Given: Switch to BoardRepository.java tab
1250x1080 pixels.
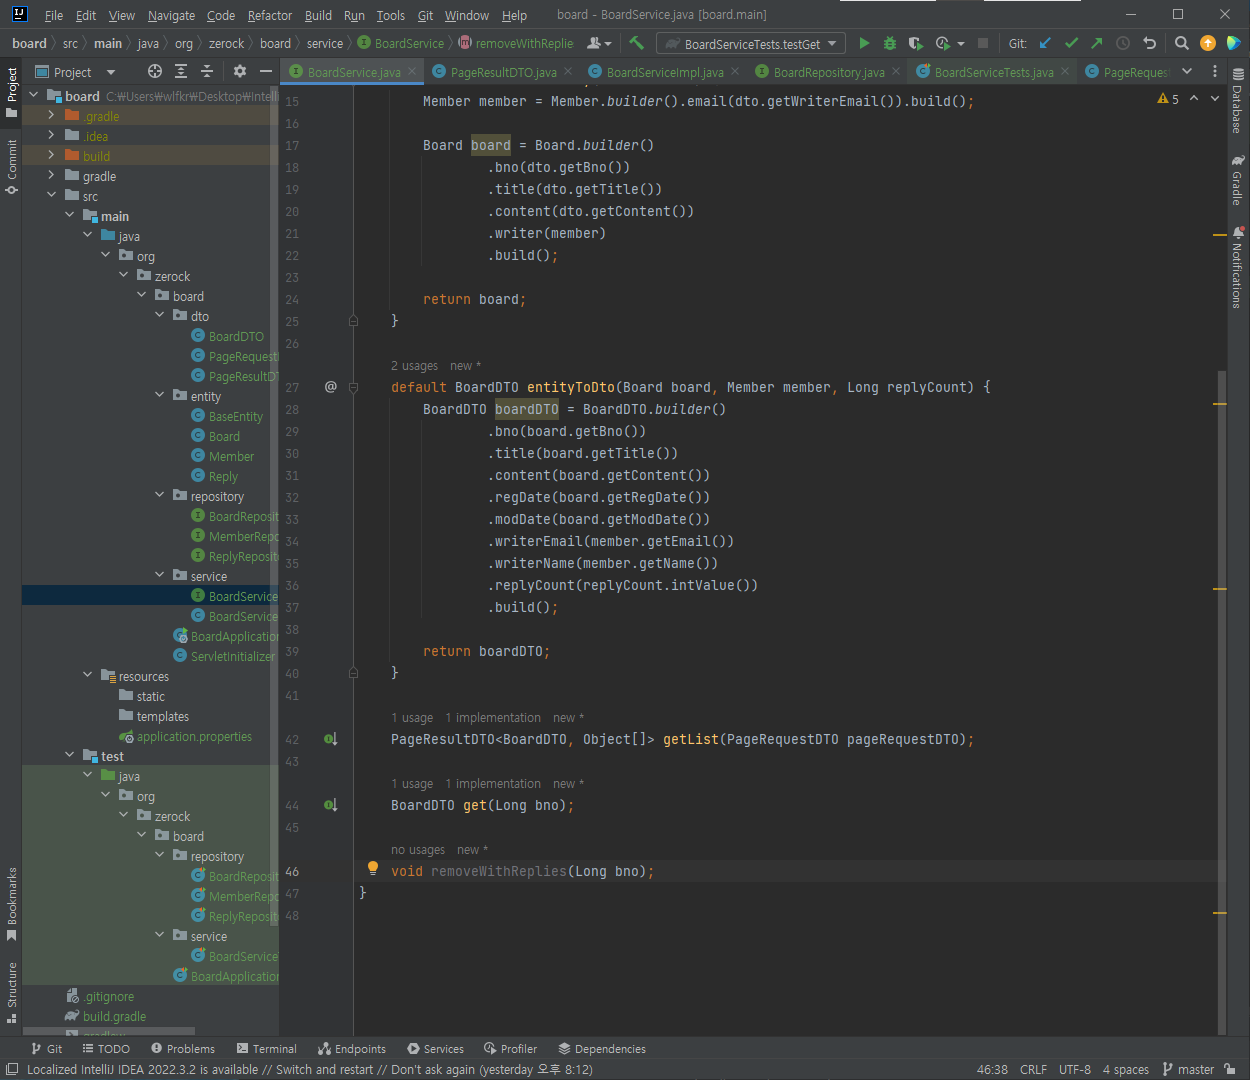Looking at the screenshot, I should click(828, 72).
